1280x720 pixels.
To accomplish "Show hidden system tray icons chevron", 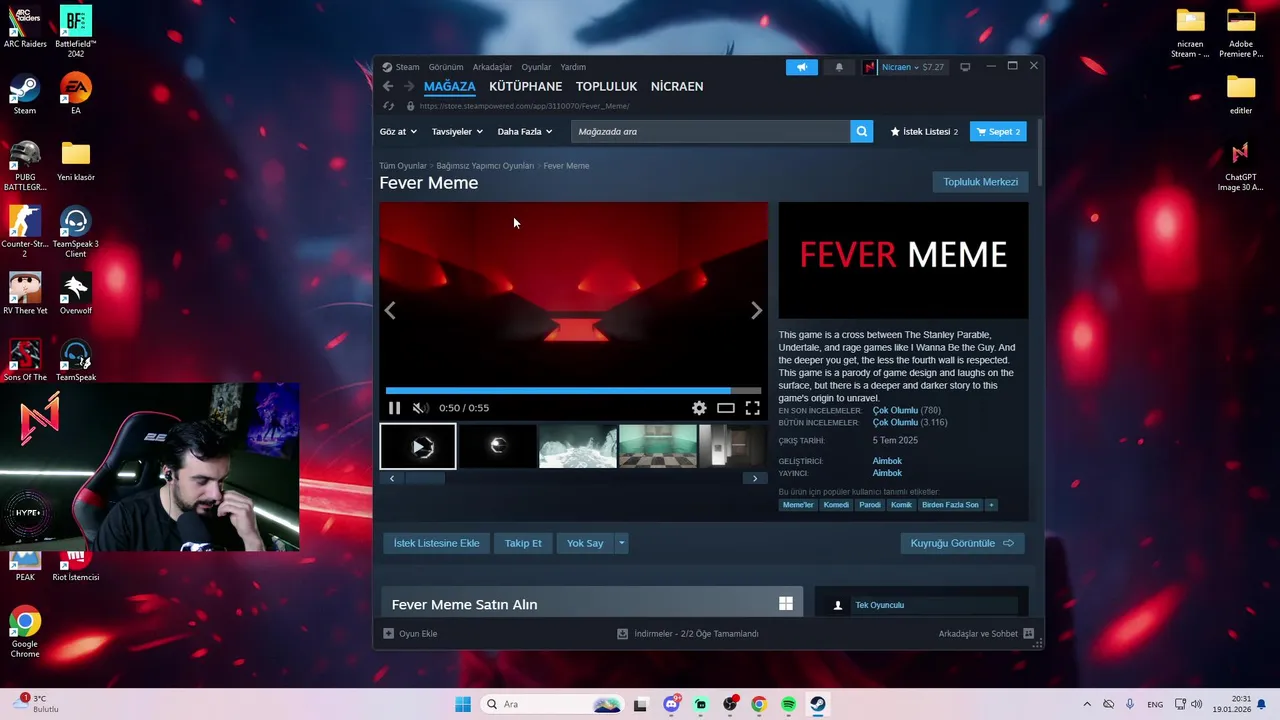I will tap(1087, 704).
